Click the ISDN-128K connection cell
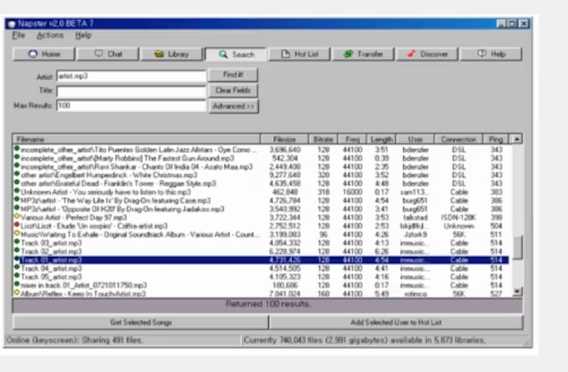 459,217
